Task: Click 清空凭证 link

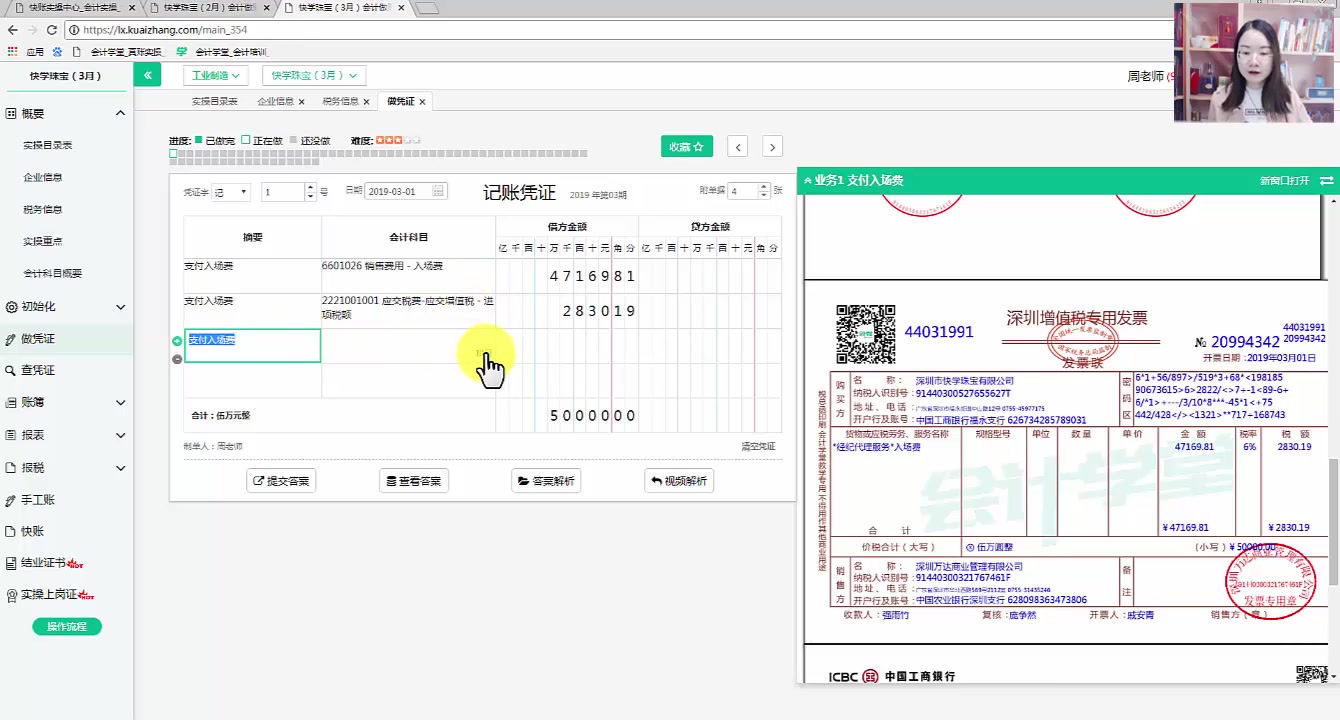Action: click(x=758, y=446)
